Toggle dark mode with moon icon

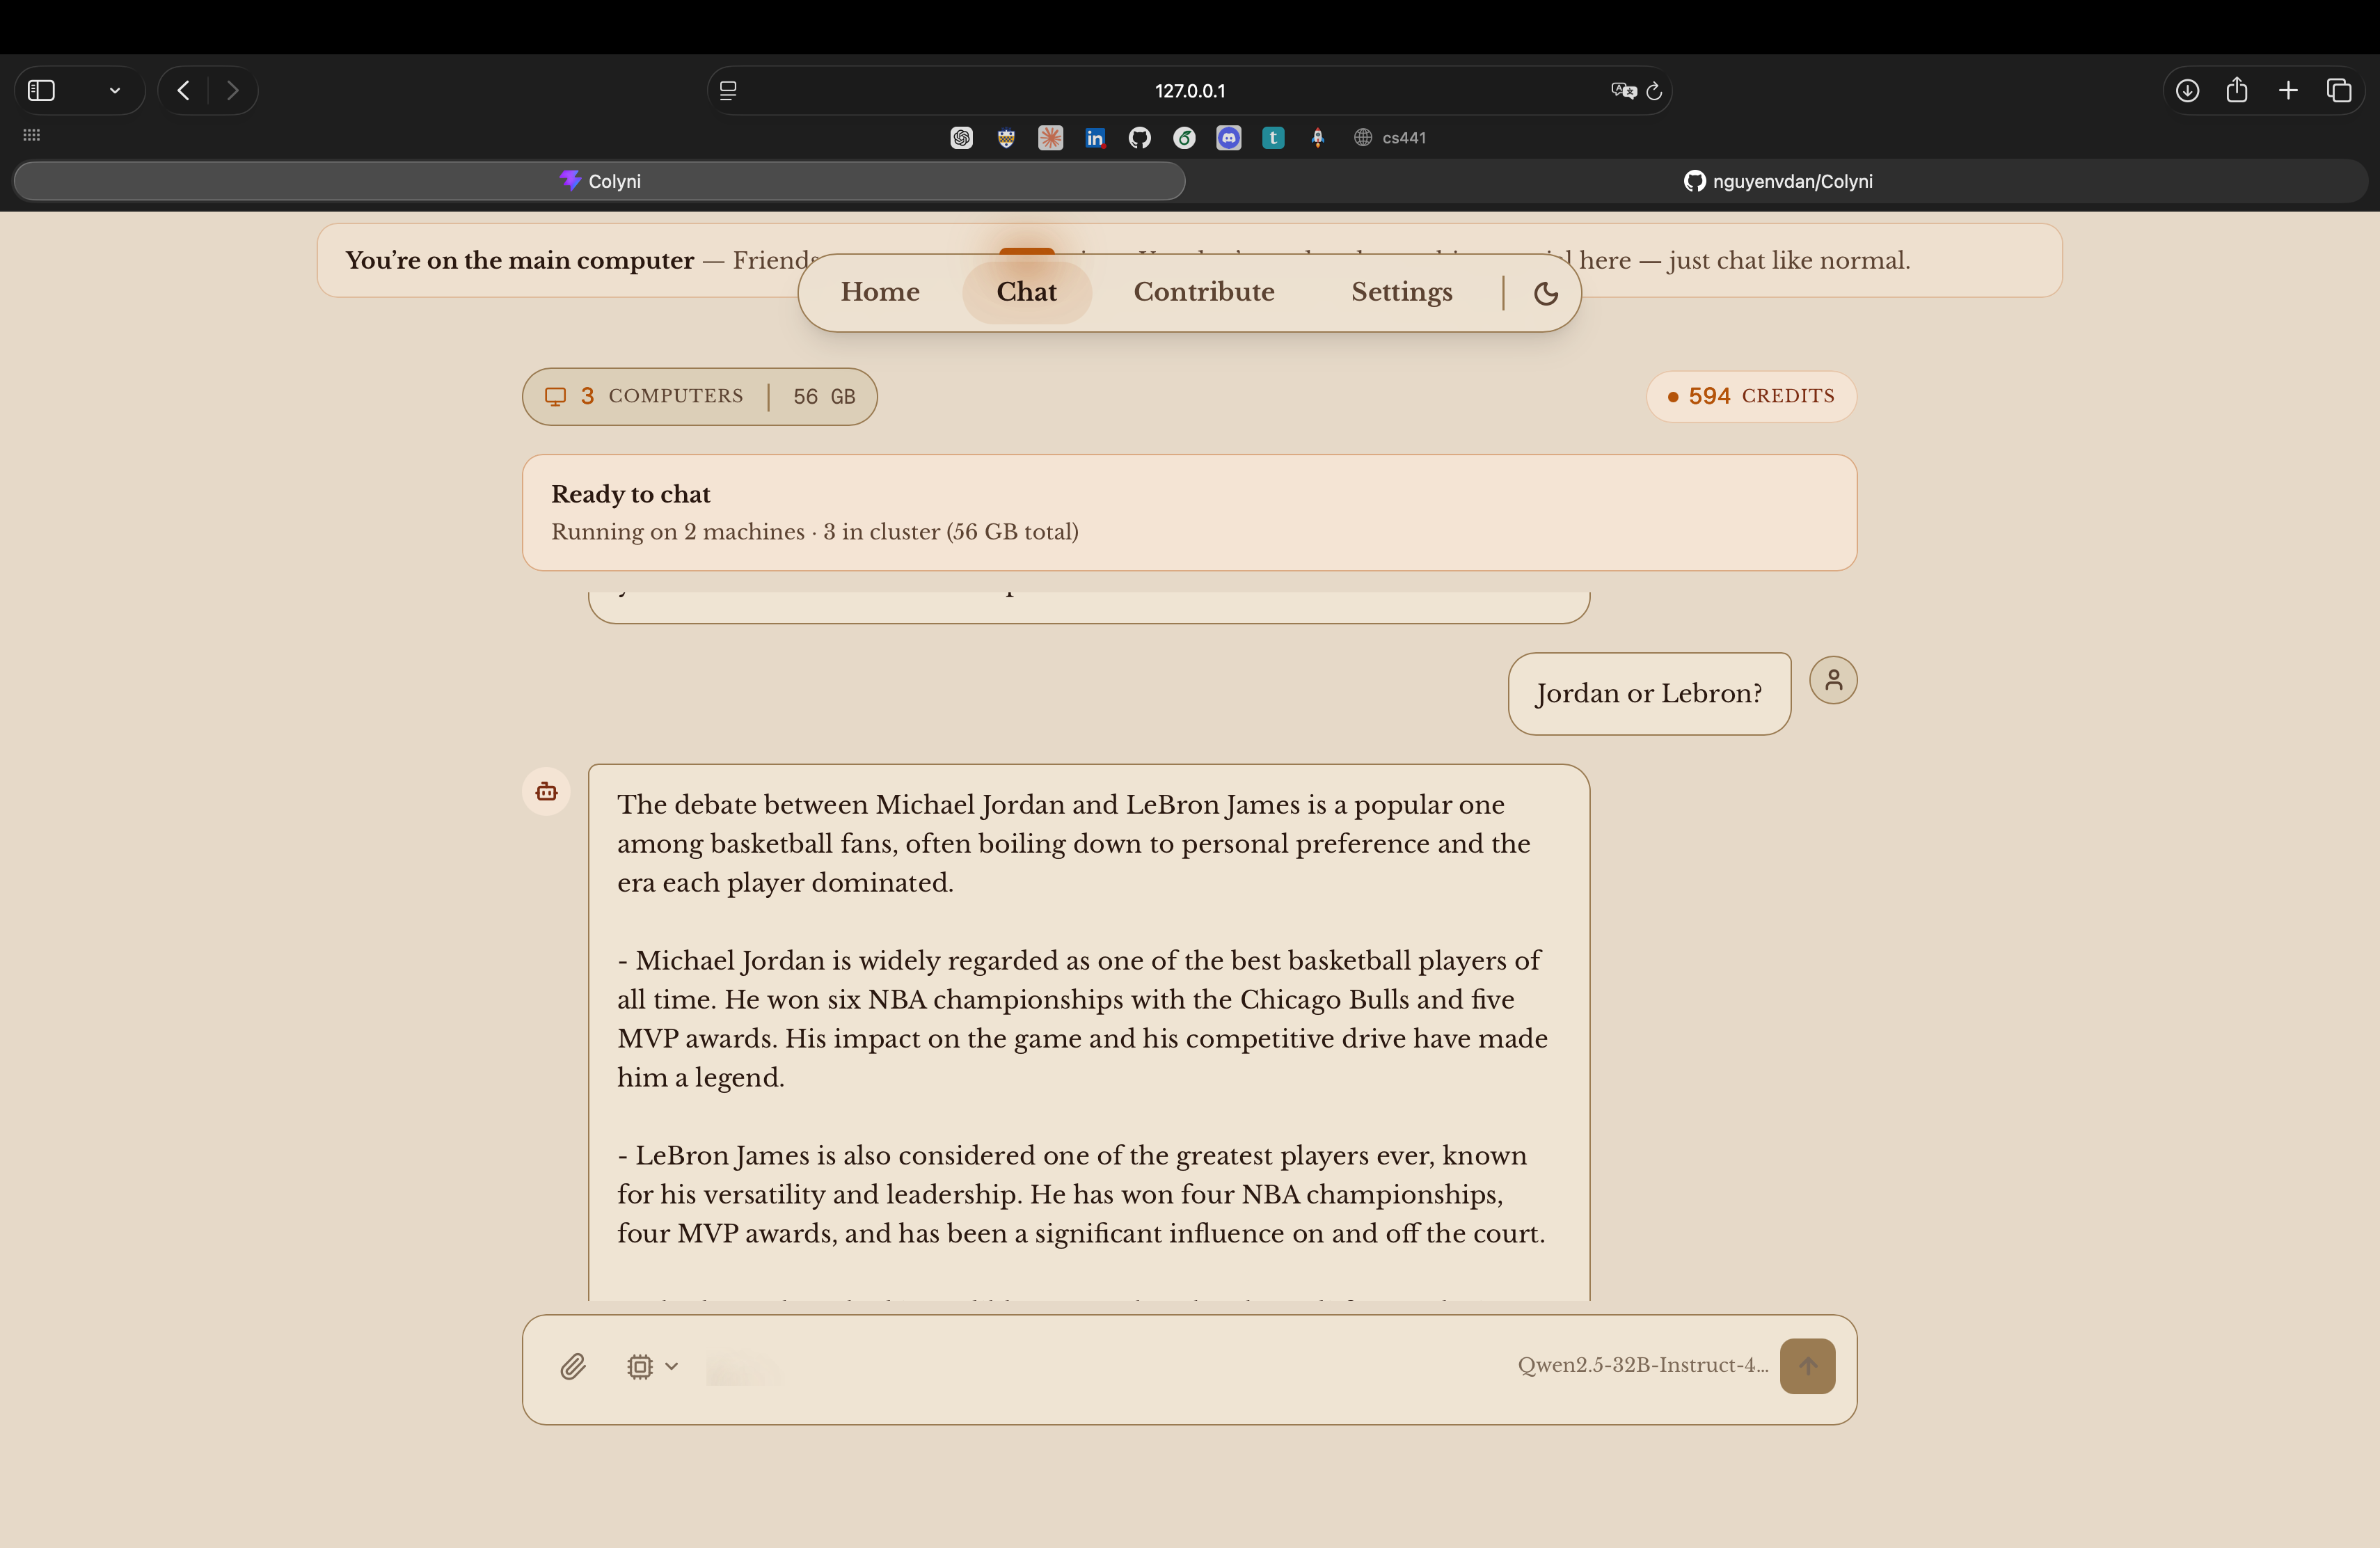click(1545, 293)
